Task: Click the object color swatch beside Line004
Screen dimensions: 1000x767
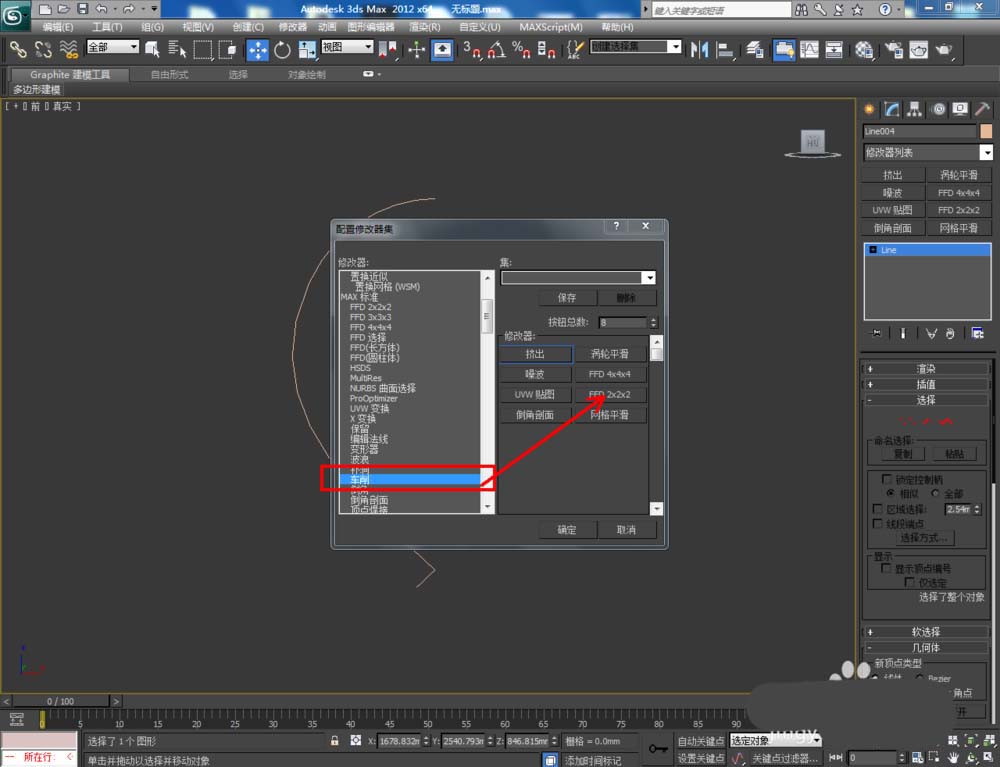Action: (985, 131)
